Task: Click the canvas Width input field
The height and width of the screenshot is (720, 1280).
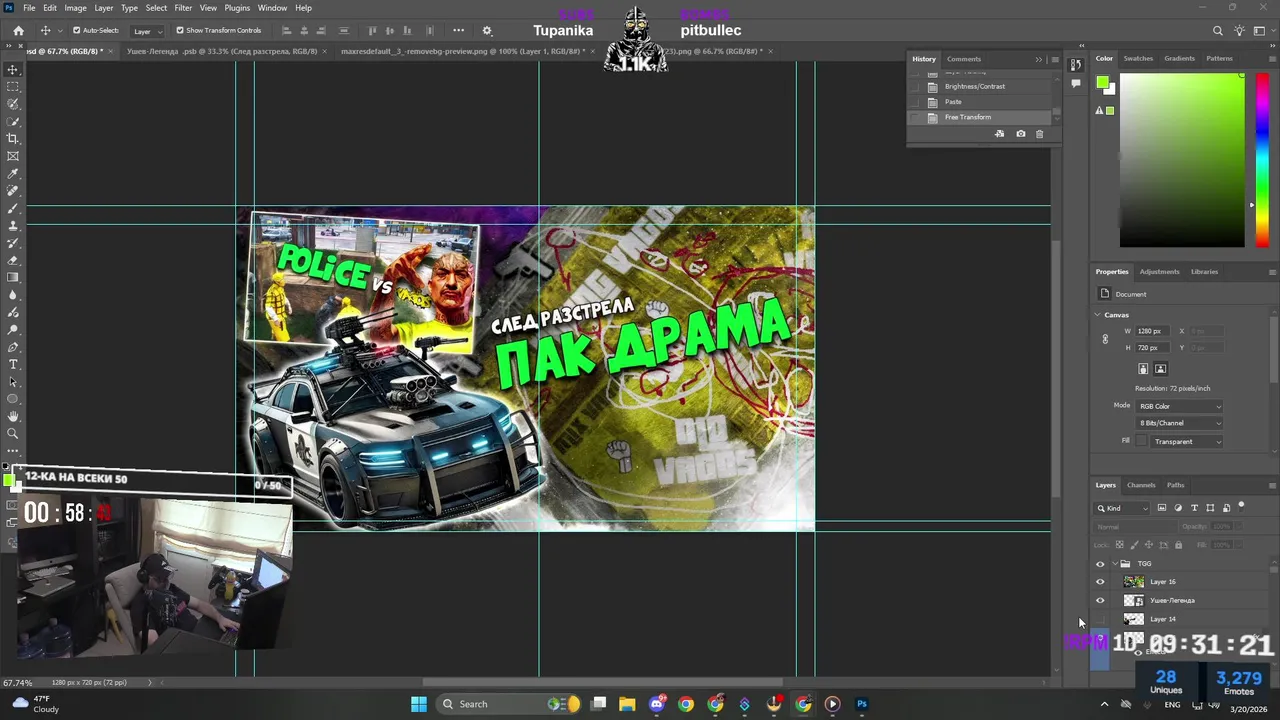Action: [1154, 331]
